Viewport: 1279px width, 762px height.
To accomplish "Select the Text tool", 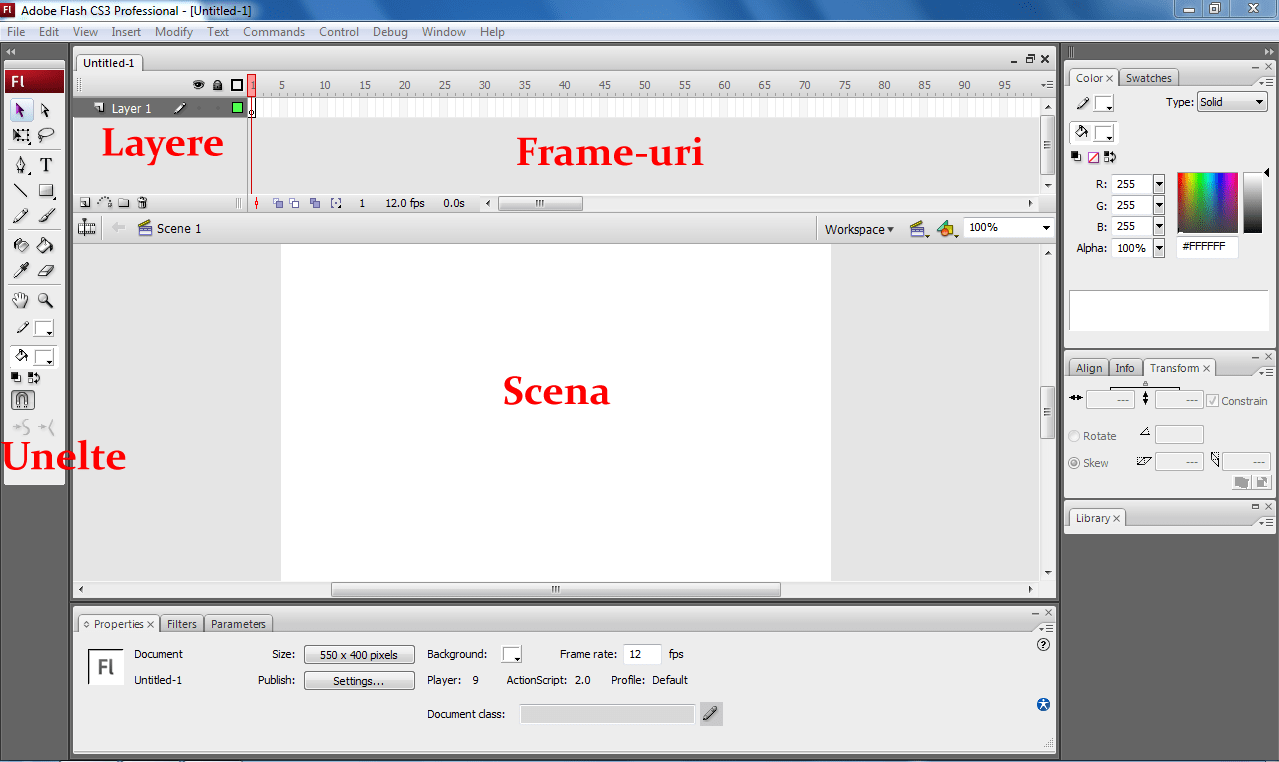I will tap(46, 164).
